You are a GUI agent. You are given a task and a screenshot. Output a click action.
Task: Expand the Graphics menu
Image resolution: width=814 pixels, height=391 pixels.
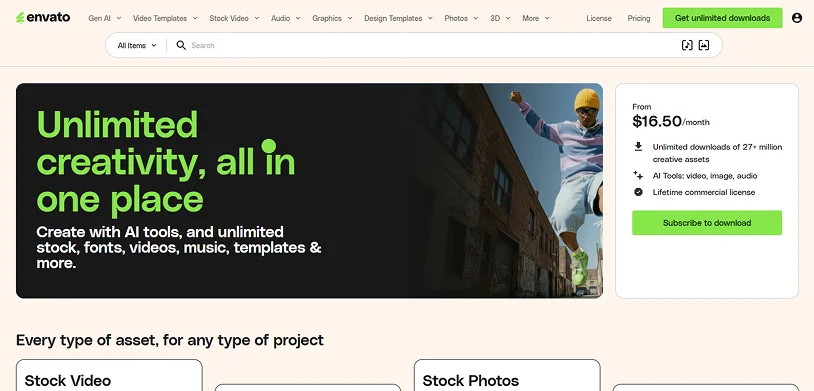pos(332,18)
